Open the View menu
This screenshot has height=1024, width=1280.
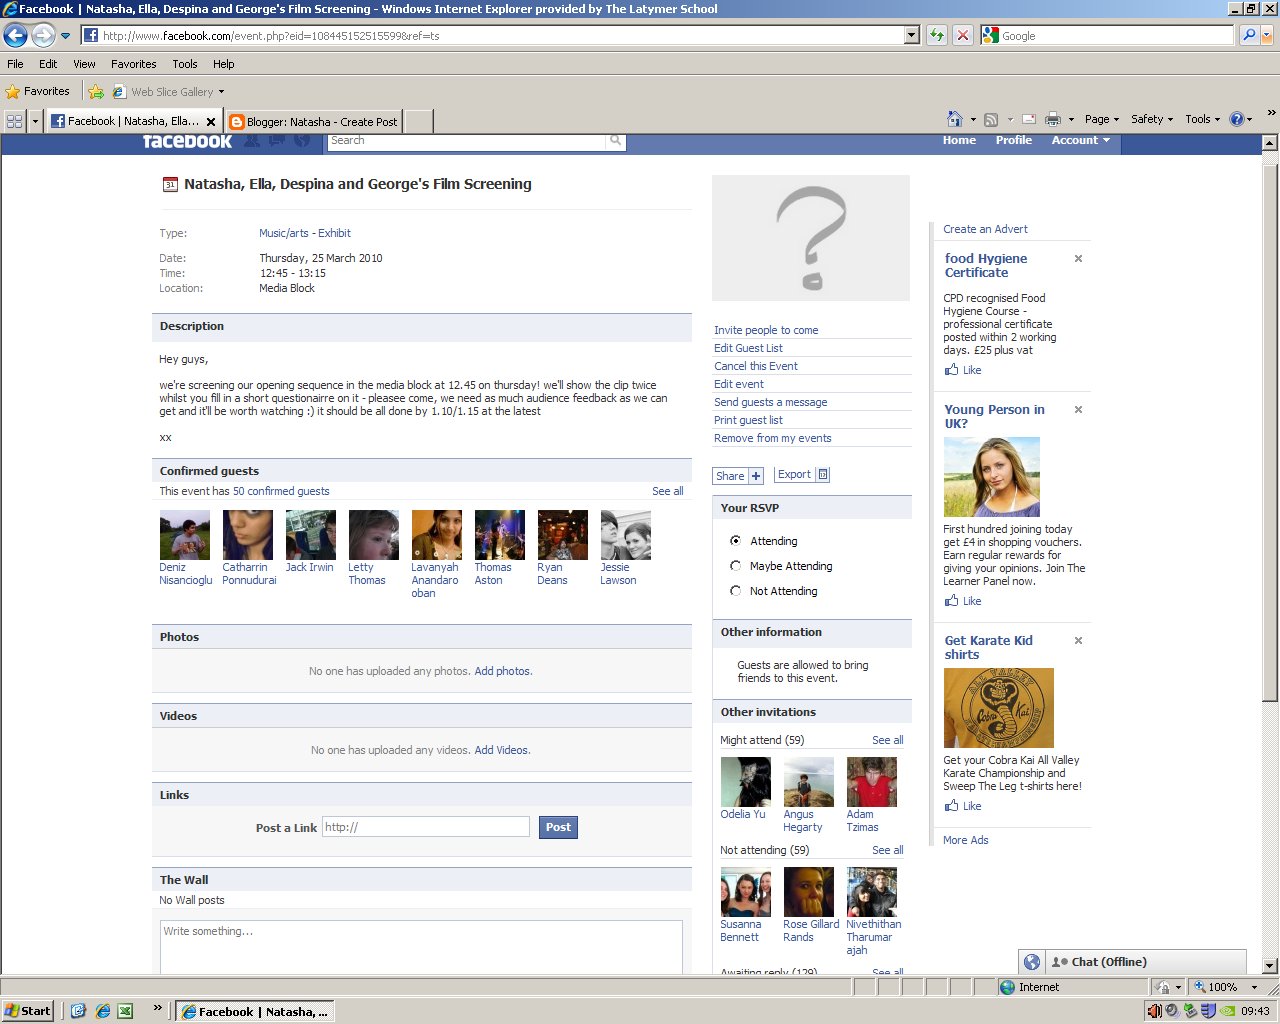coord(84,64)
